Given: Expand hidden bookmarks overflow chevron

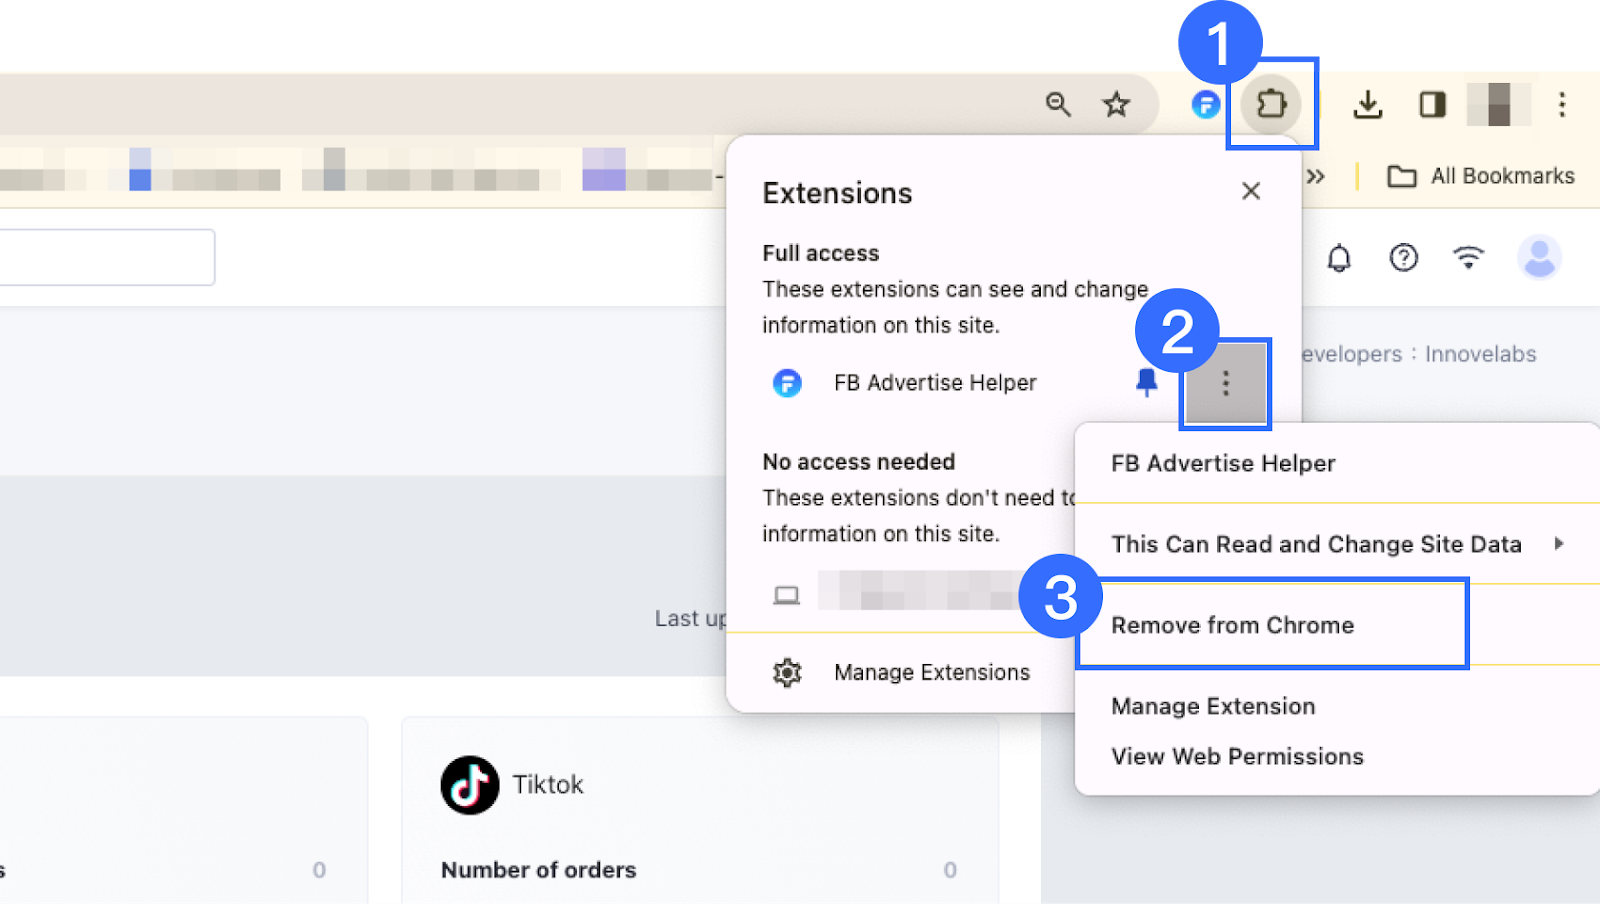Looking at the screenshot, I should [x=1316, y=177].
